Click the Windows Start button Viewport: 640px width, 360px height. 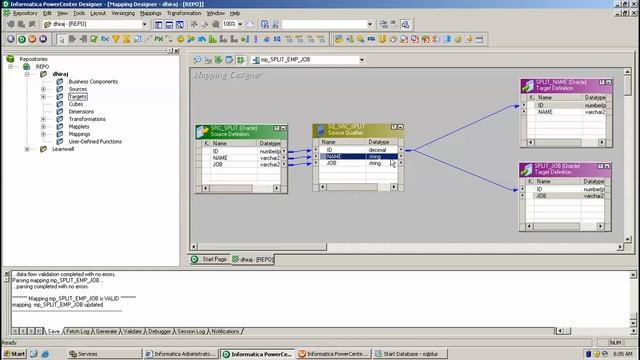(x=14, y=354)
